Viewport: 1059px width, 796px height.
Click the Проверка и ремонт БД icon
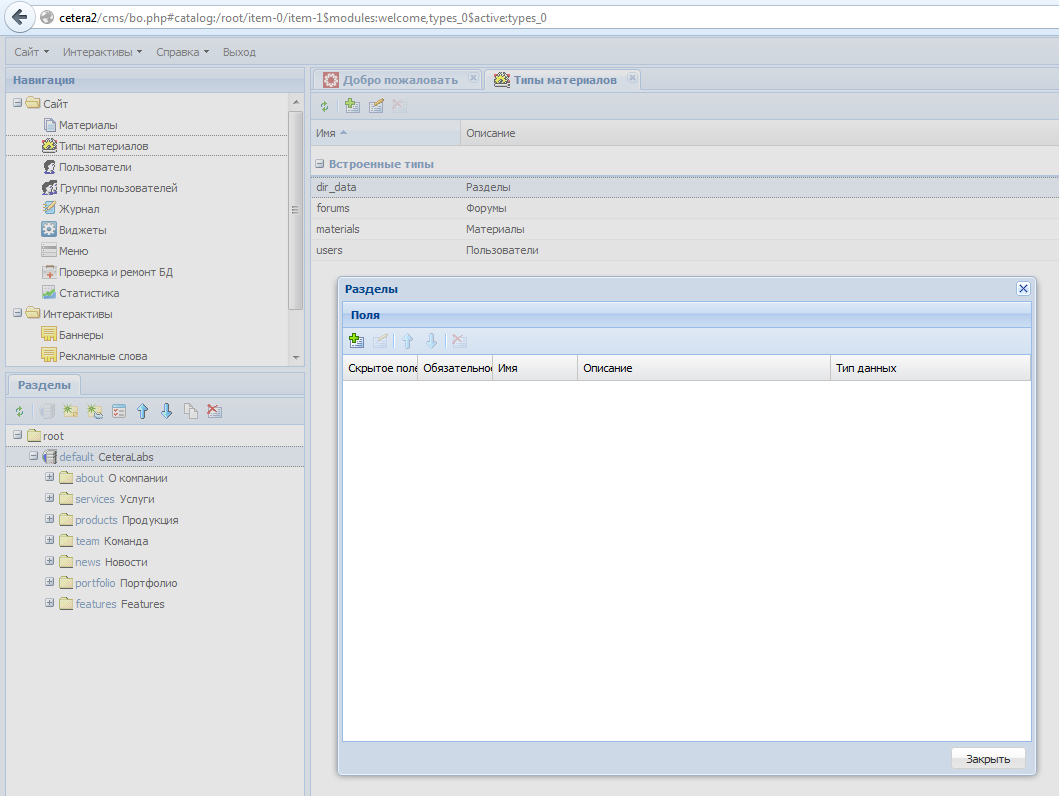(x=49, y=272)
